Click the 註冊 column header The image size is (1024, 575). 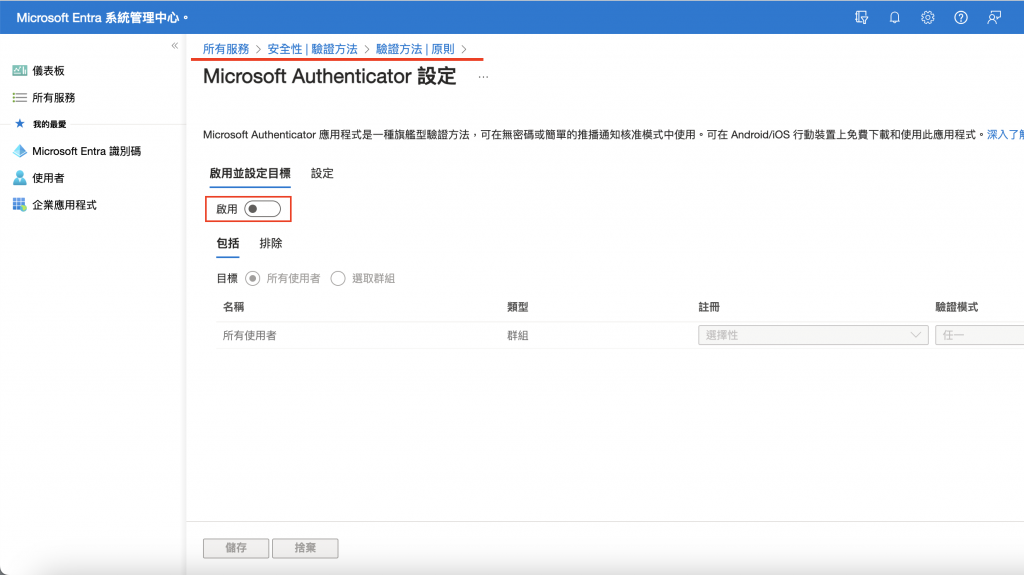click(709, 307)
